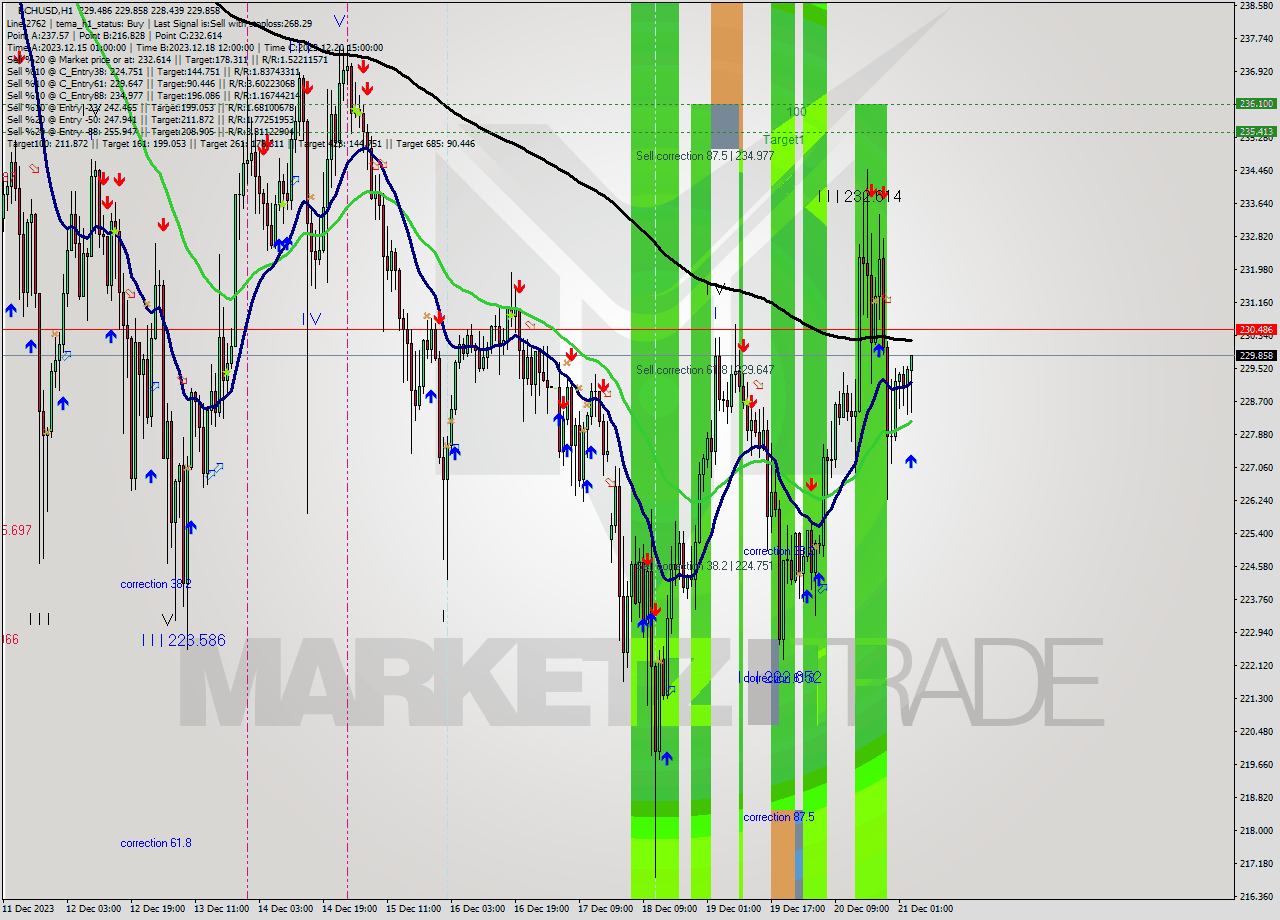1280x920 pixels.
Task: Click the 'Sell correction 61.8 | 229.647' label
Action: click(705, 370)
